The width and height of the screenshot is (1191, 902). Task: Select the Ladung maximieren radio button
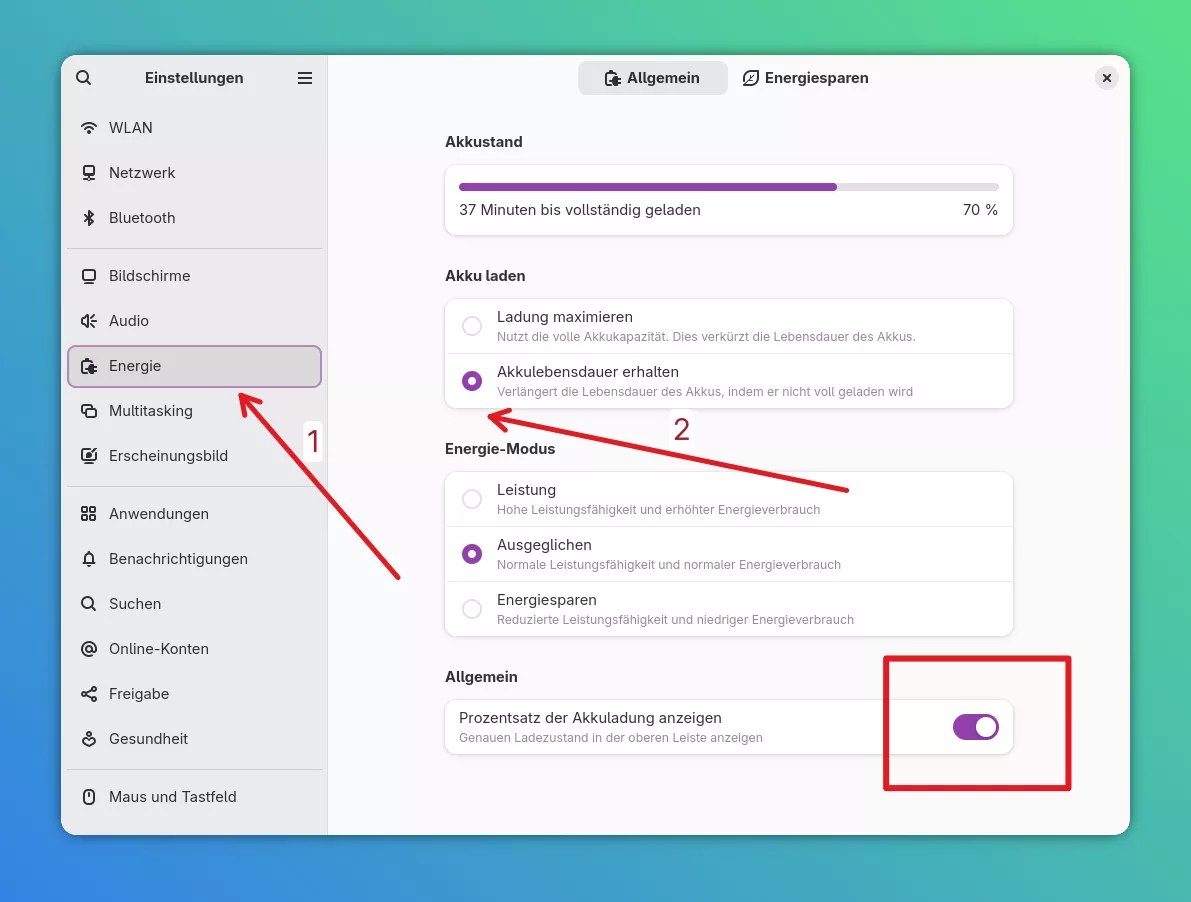472,326
